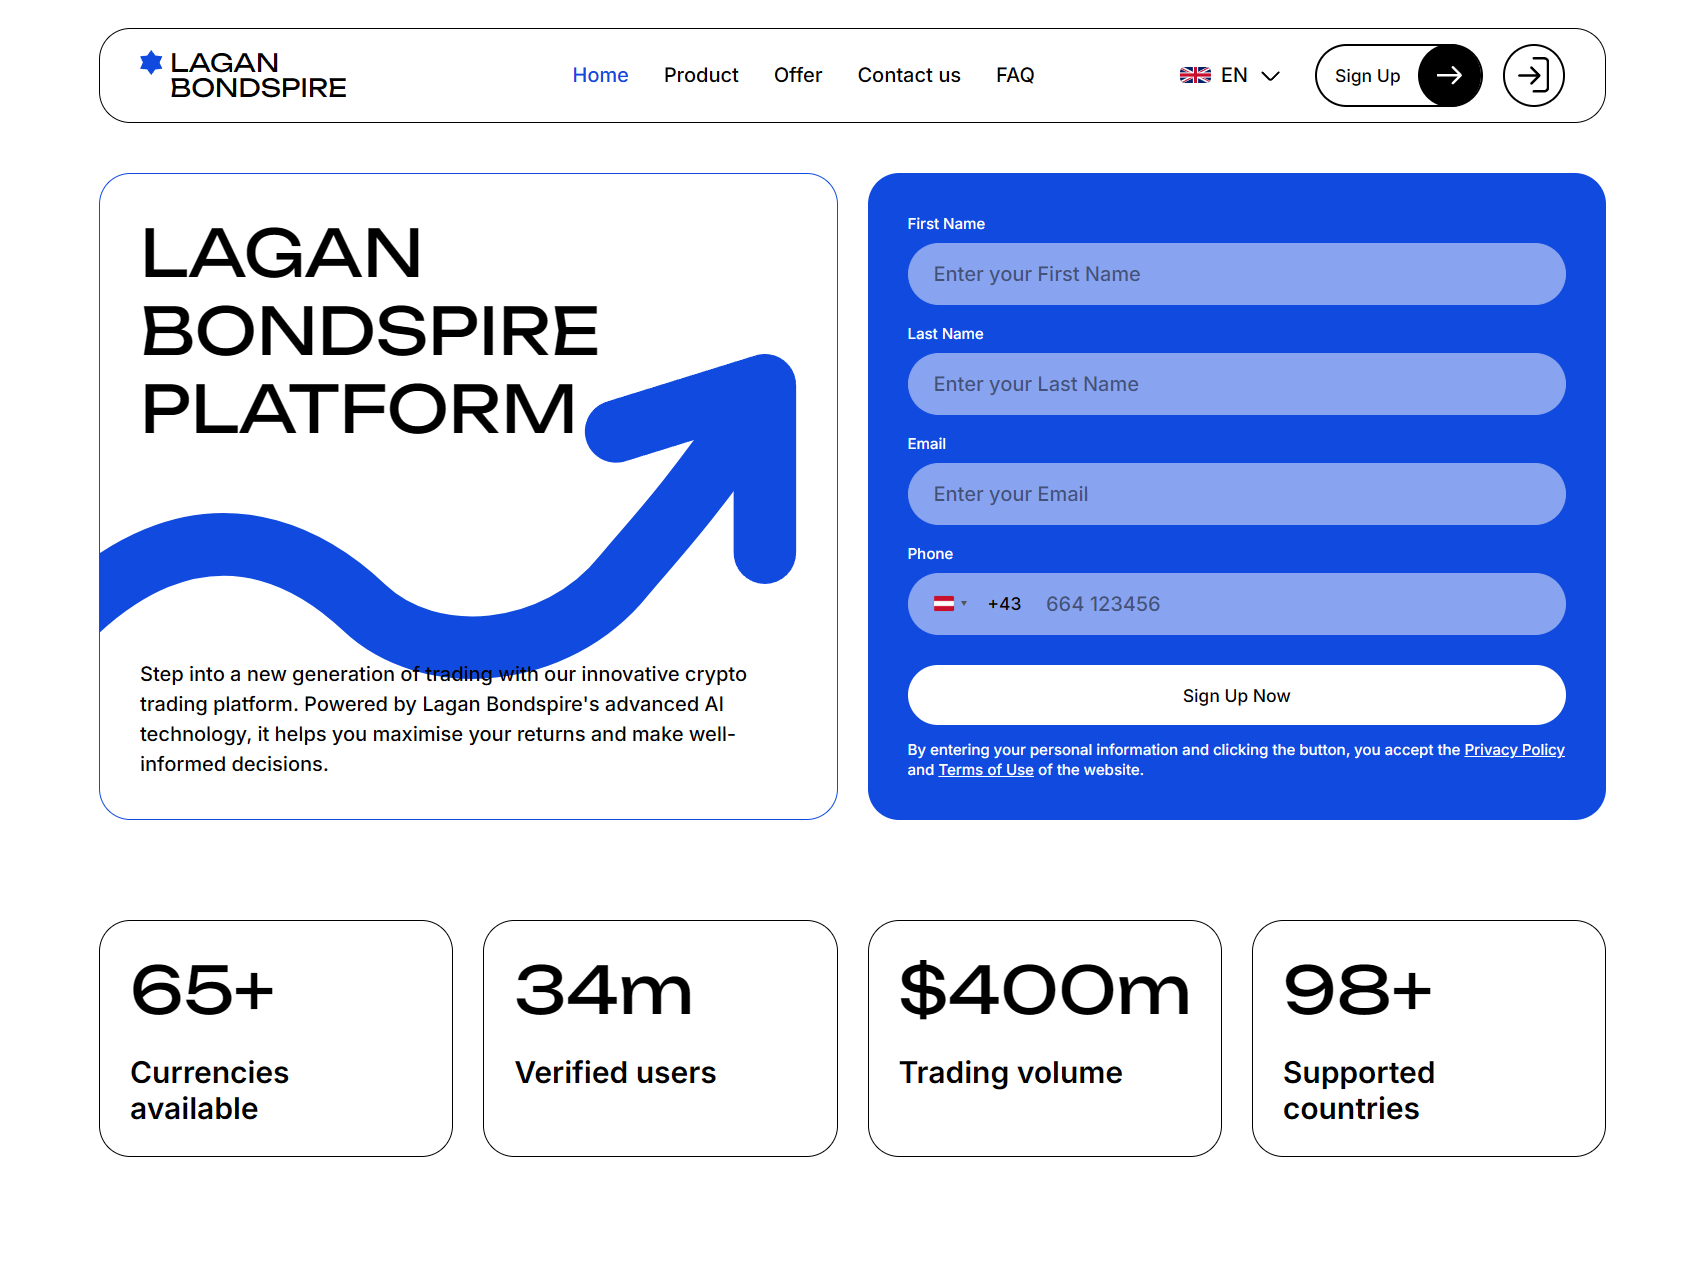Open the EN language dropdown chevron
The image size is (1705, 1262).
click(x=1271, y=75)
